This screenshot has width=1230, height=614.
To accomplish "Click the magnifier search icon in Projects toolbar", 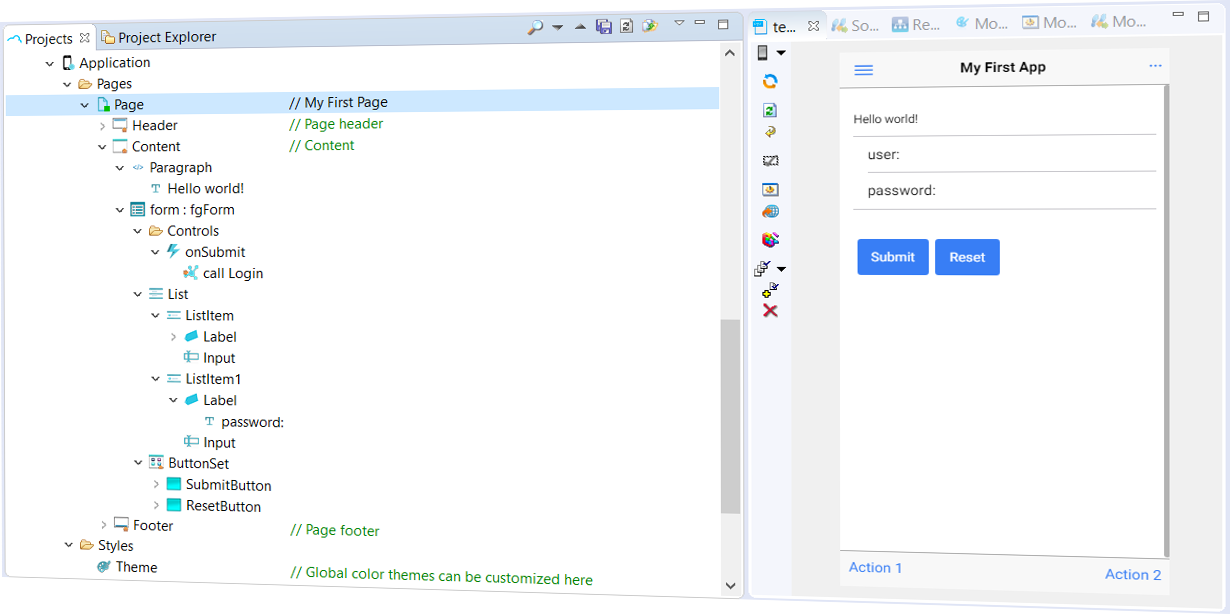I will pos(535,27).
